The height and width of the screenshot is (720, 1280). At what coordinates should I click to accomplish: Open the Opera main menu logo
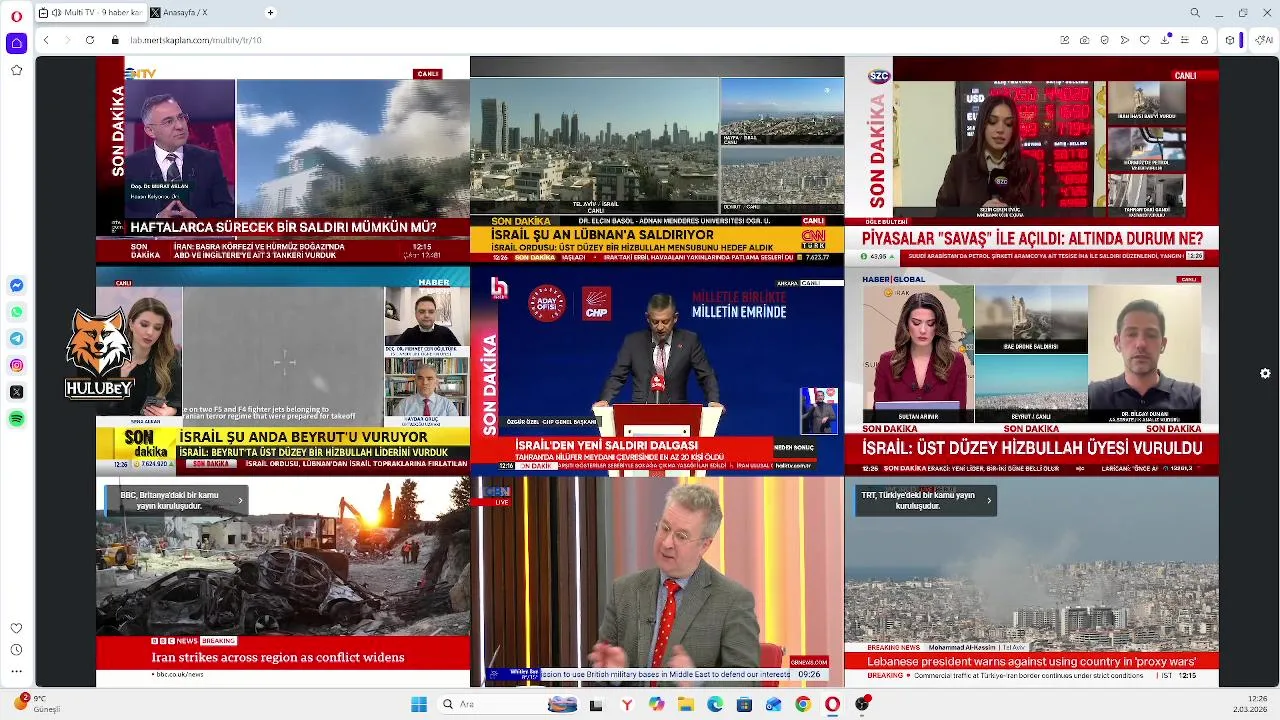point(16,15)
